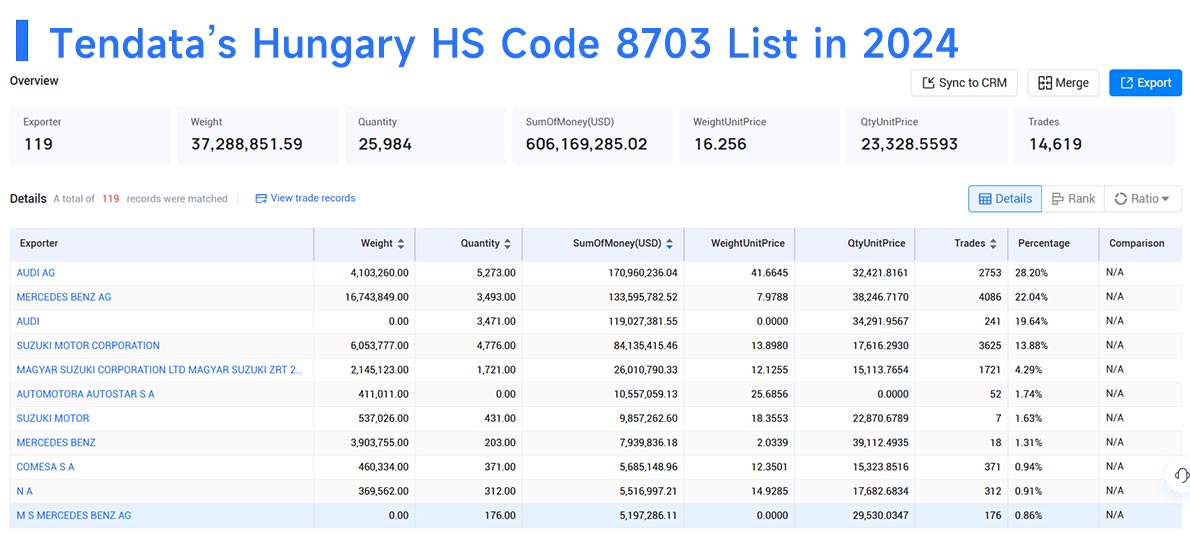Image resolution: width=1190 pixels, height=540 pixels.
Task: Open SUZUKI MOTOR CORPORATION exporter link
Action: pos(88,346)
